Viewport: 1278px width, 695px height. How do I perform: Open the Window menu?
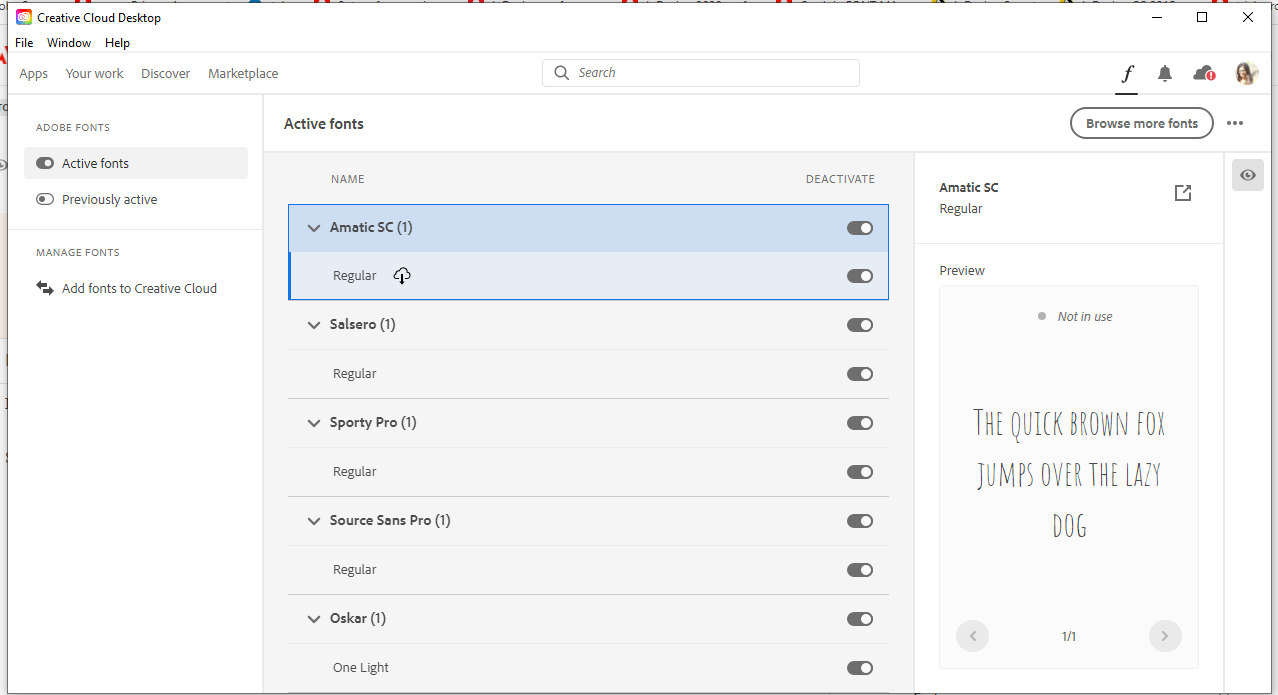(69, 43)
